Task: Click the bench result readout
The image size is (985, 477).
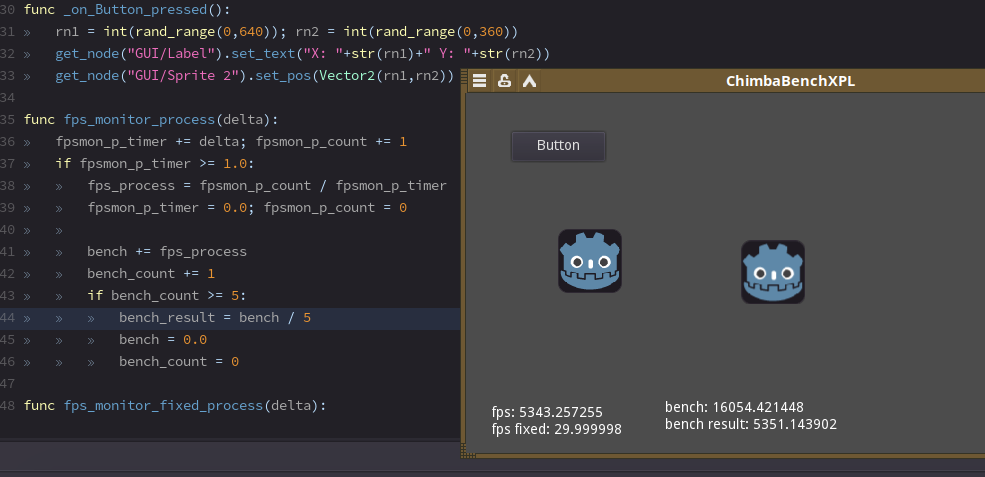Action: 750,424
